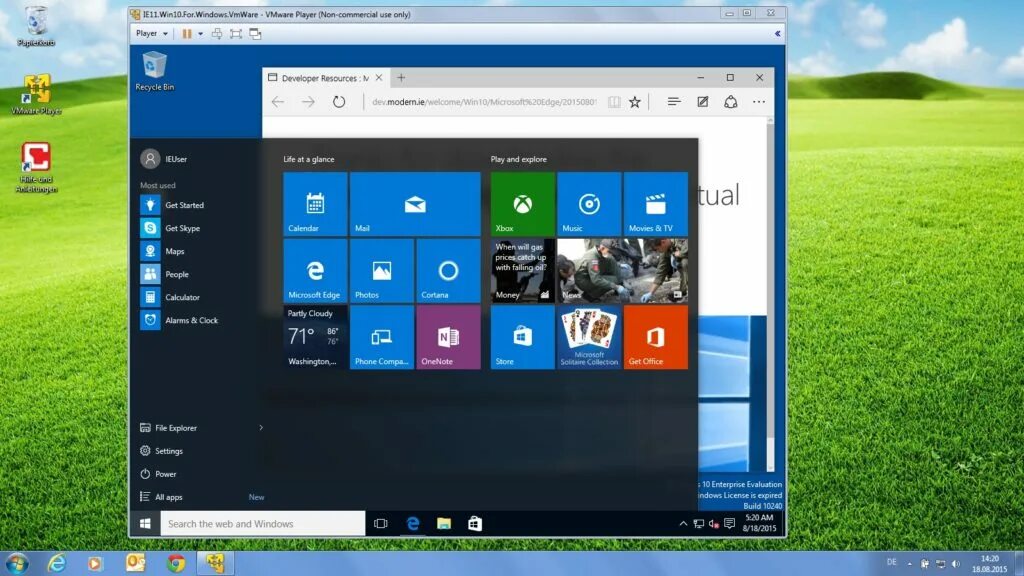
Task: Collapse the VMware toolbar with the chevron
Action: (776, 33)
